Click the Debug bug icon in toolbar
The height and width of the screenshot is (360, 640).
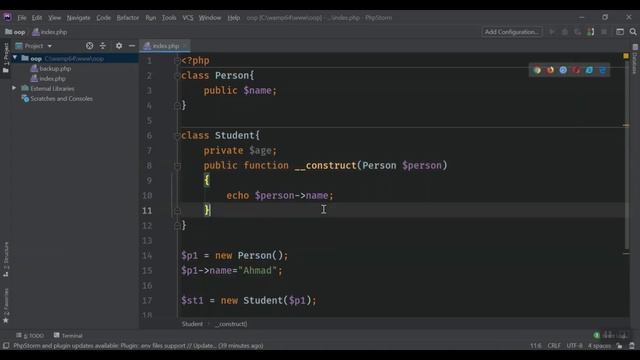tap(565, 32)
